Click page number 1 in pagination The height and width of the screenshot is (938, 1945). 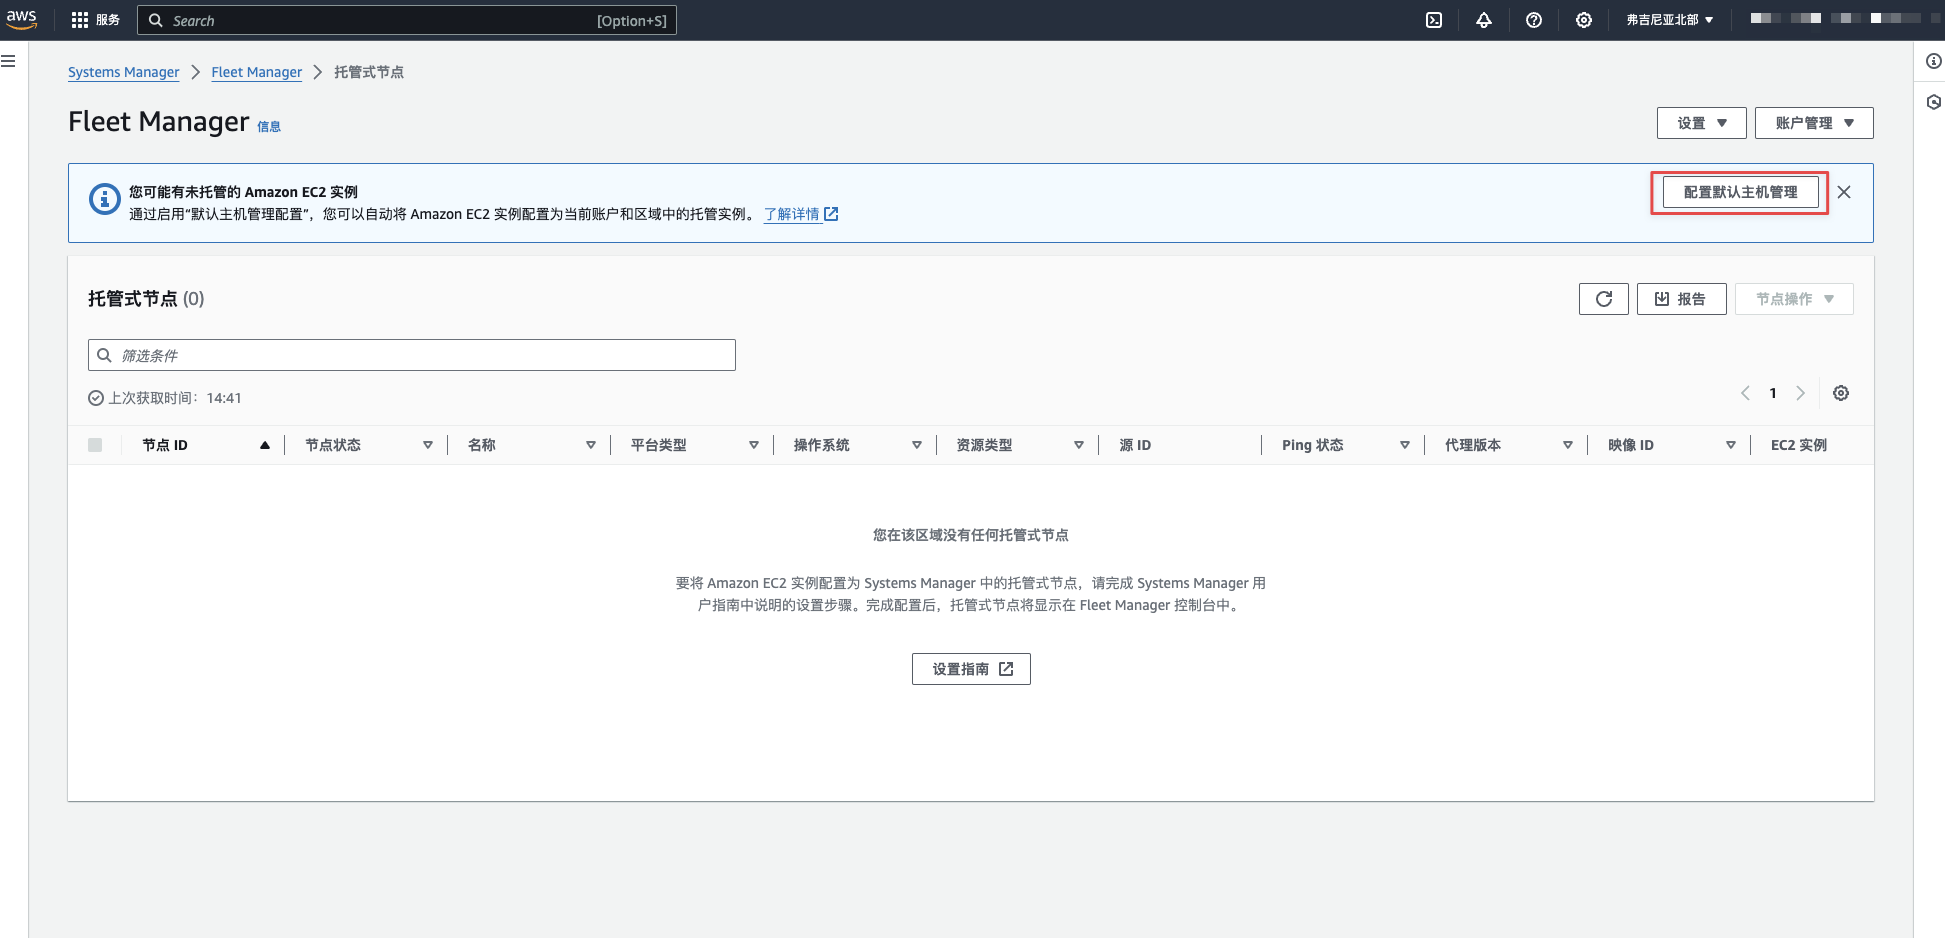[x=1773, y=393]
